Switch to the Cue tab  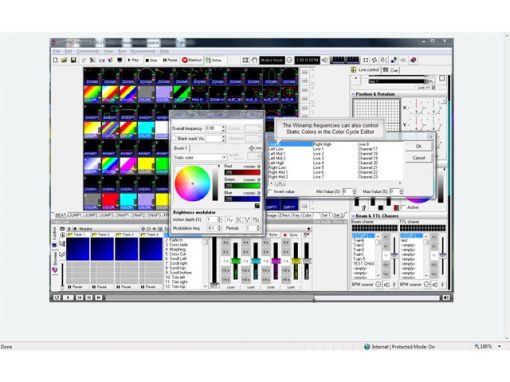point(391,70)
